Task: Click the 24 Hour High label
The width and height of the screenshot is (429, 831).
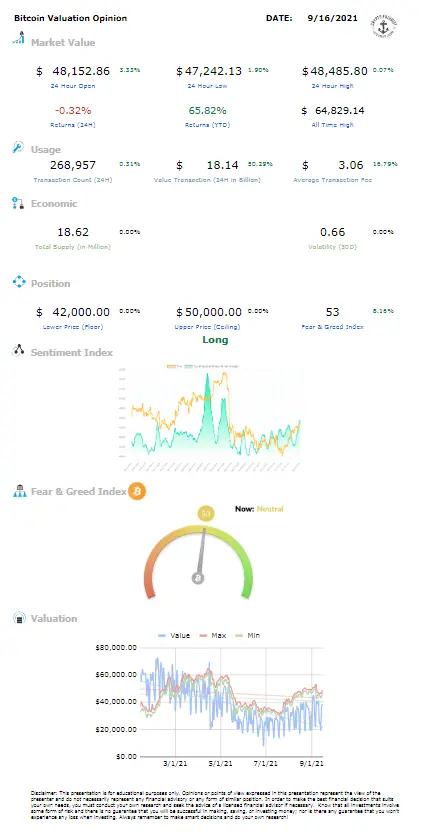Action: click(333, 85)
